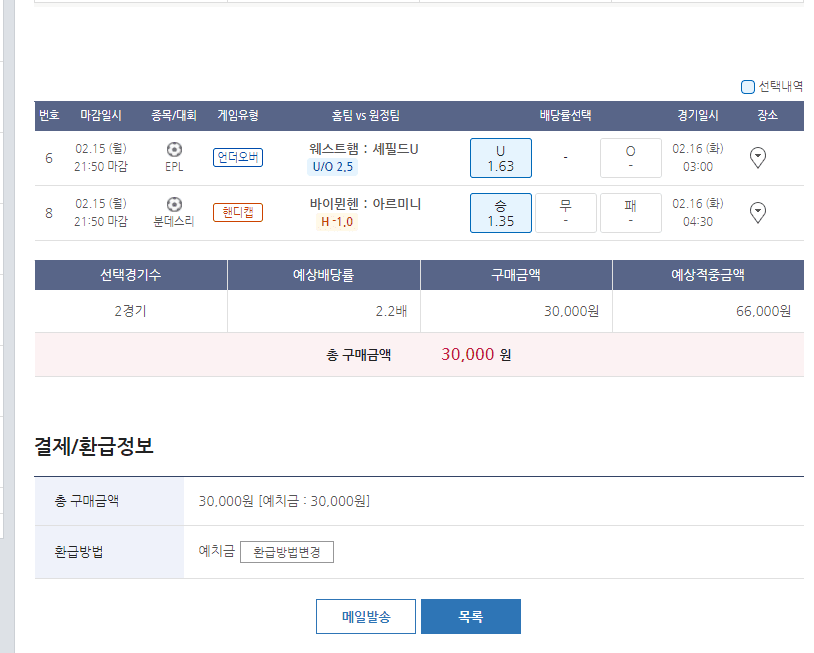
Task: Toggle the 선택내역 checkbox
Action: coord(748,87)
